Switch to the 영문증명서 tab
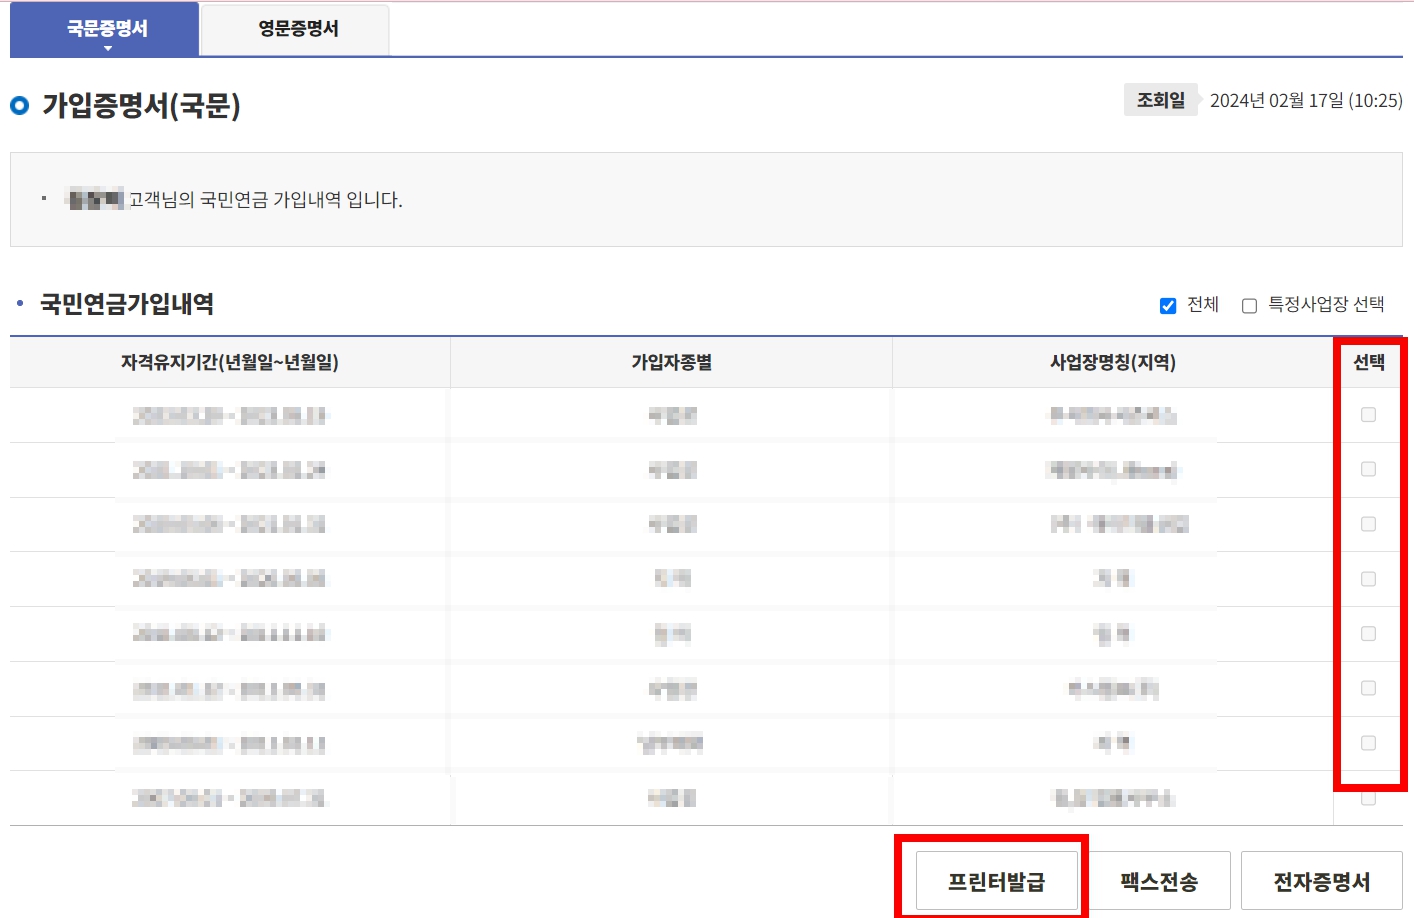 (295, 29)
